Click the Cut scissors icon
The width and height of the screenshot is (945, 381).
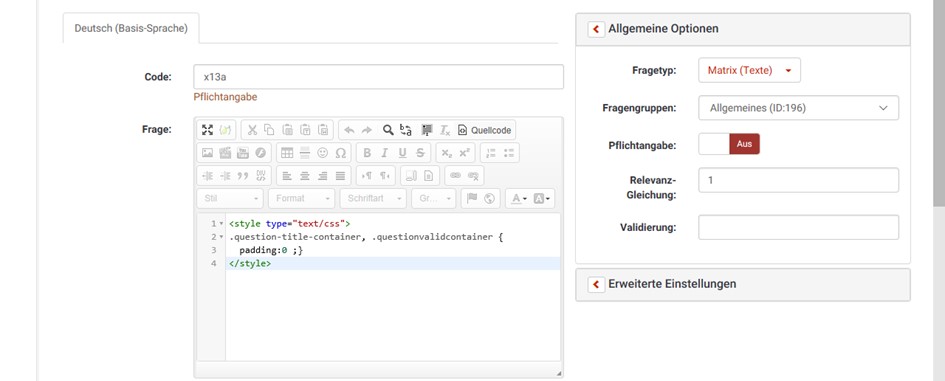click(252, 130)
